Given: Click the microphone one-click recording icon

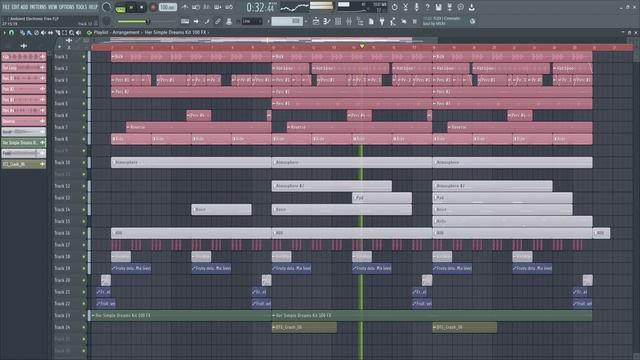Looking at the screenshot, I should click(x=416, y=7).
